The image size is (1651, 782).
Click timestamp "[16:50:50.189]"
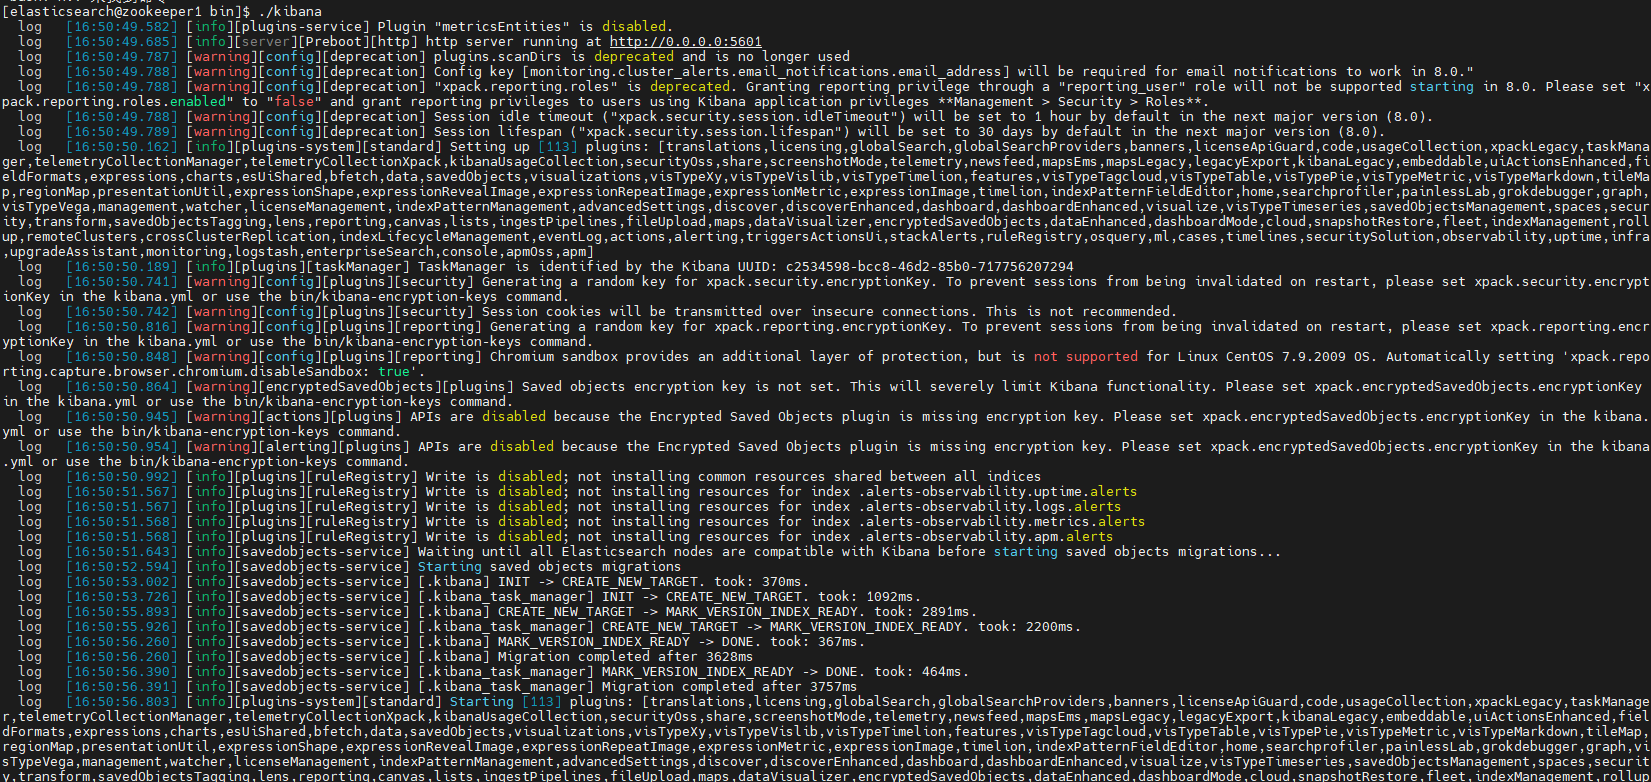122,267
